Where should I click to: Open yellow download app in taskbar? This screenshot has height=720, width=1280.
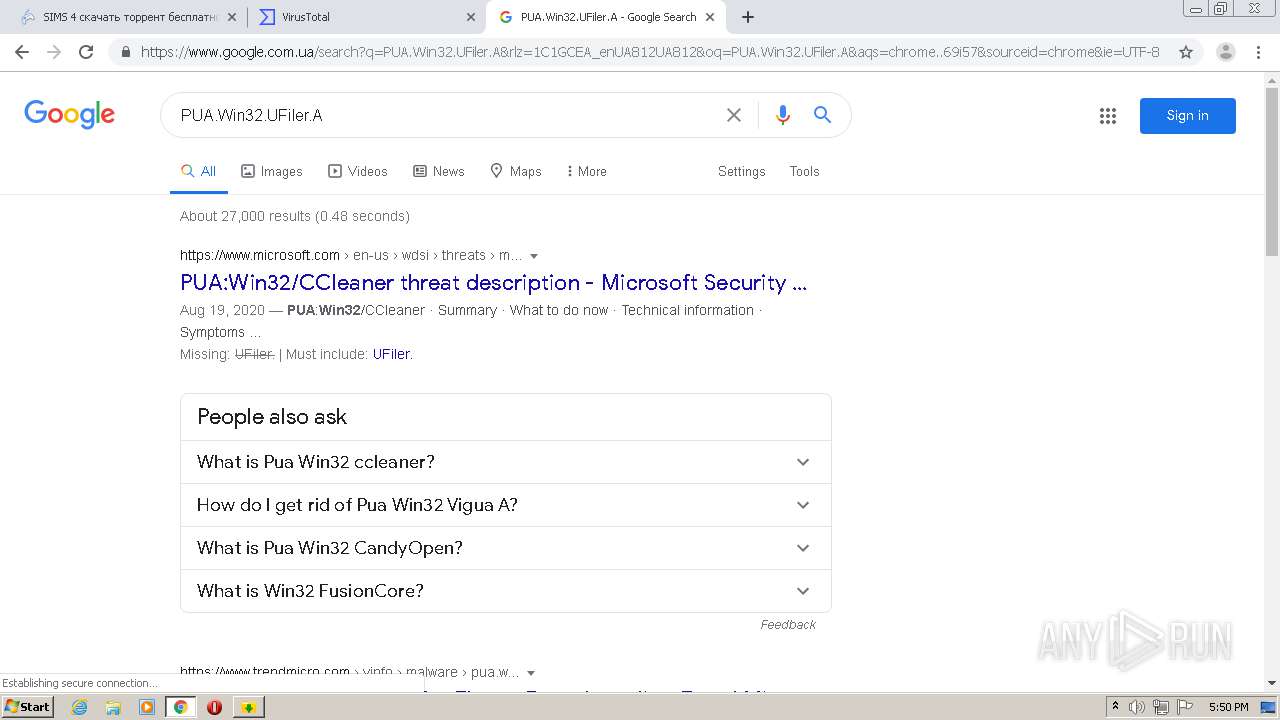[249, 707]
